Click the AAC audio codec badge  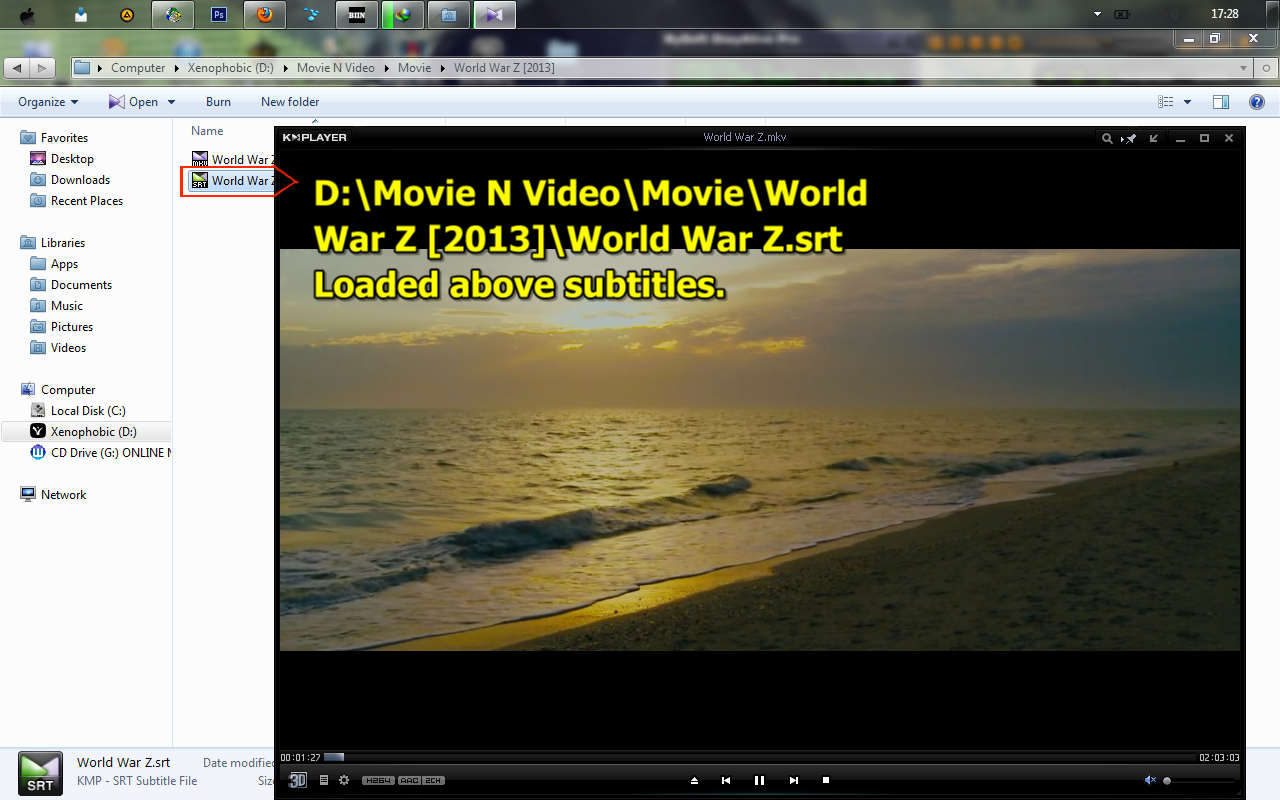[409, 780]
